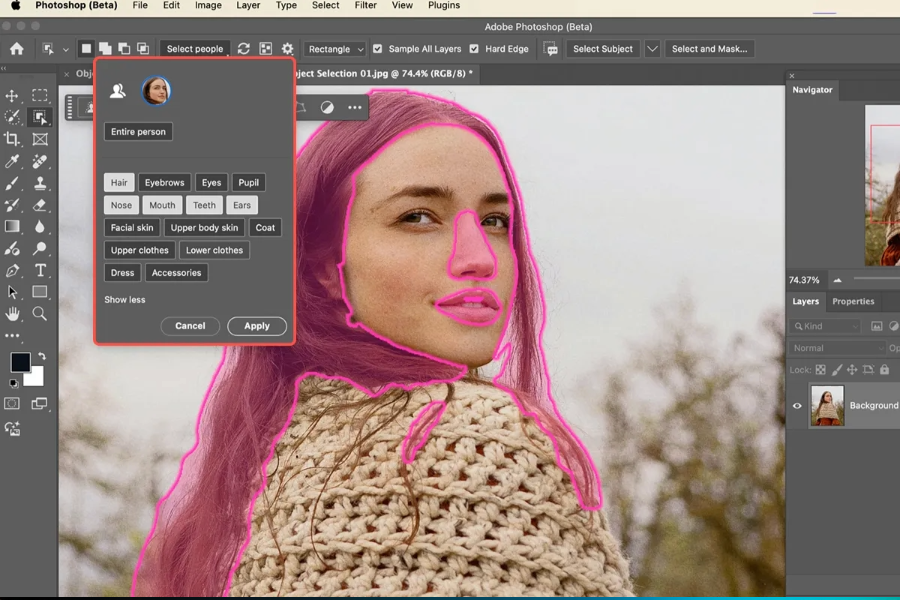This screenshot has width=900, height=600.
Task: Select the Crop tool
Action: pos(12,139)
